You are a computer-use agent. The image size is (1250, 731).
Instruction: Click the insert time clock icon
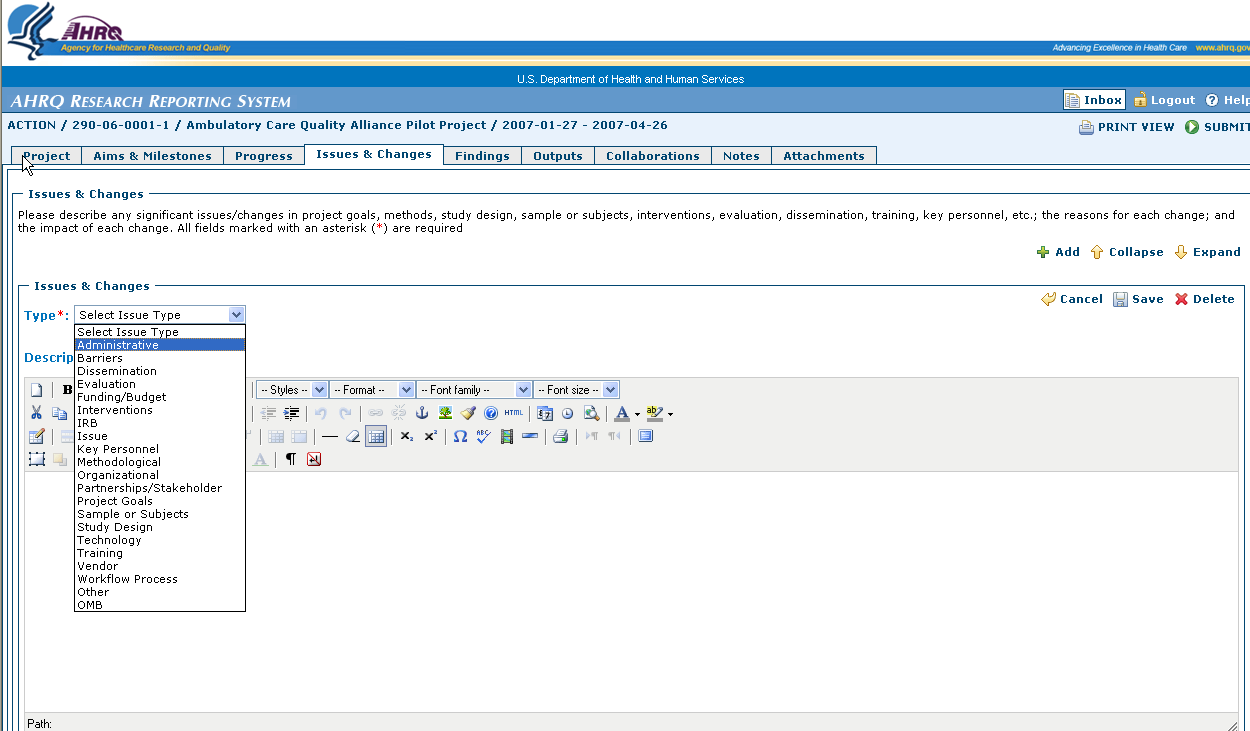(568, 413)
